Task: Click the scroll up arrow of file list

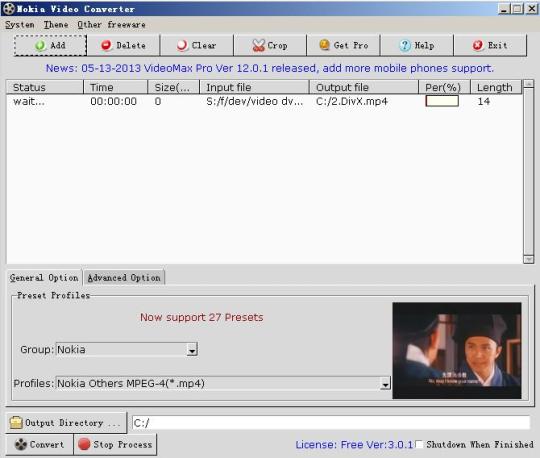Action: pyautogui.click(x=529, y=84)
